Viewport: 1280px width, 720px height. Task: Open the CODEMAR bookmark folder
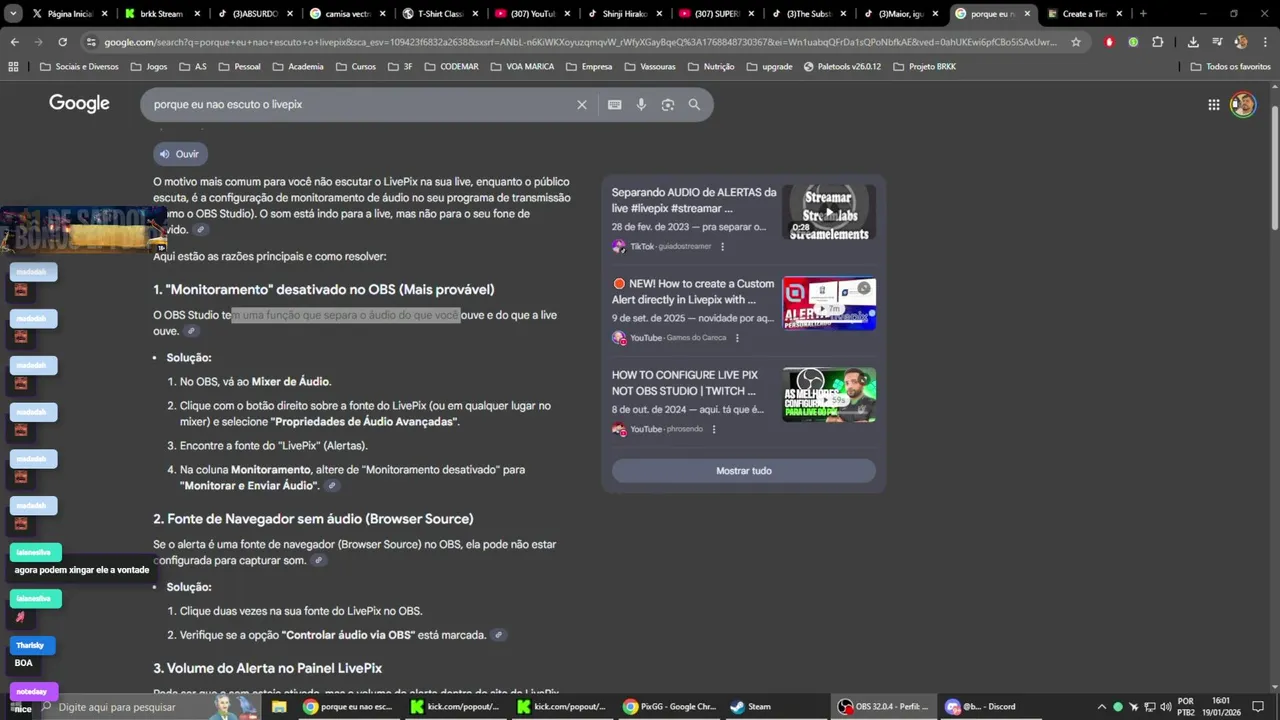coord(450,67)
